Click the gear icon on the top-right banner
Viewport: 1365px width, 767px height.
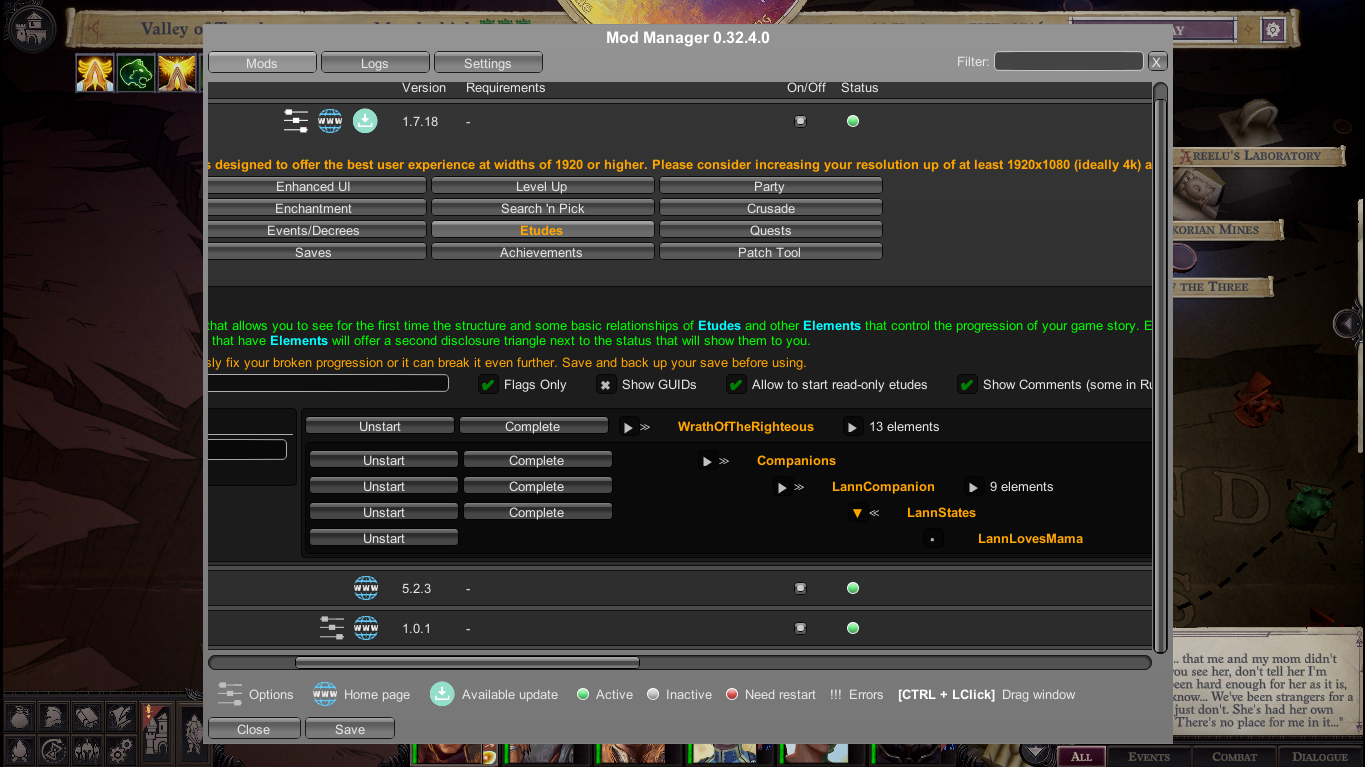pyautogui.click(x=1272, y=30)
